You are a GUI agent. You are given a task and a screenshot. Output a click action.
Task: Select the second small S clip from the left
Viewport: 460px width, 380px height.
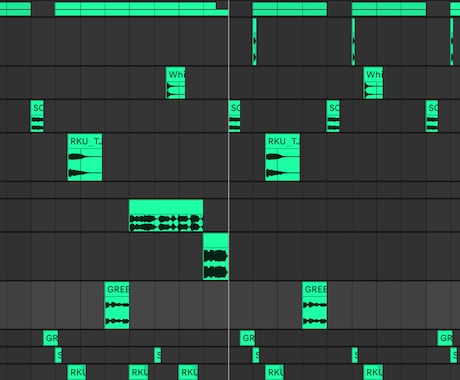pos(158,355)
